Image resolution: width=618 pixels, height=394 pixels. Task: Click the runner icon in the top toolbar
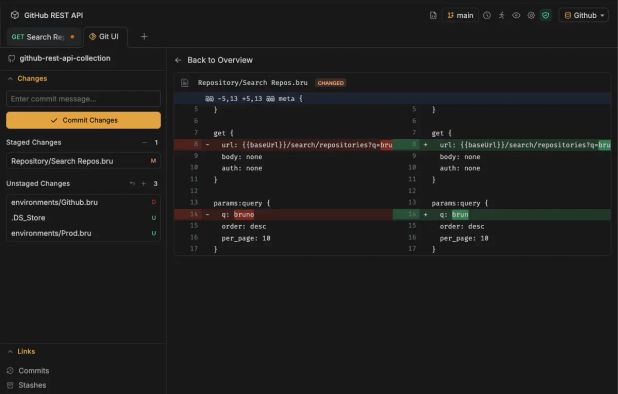pyautogui.click(x=501, y=15)
